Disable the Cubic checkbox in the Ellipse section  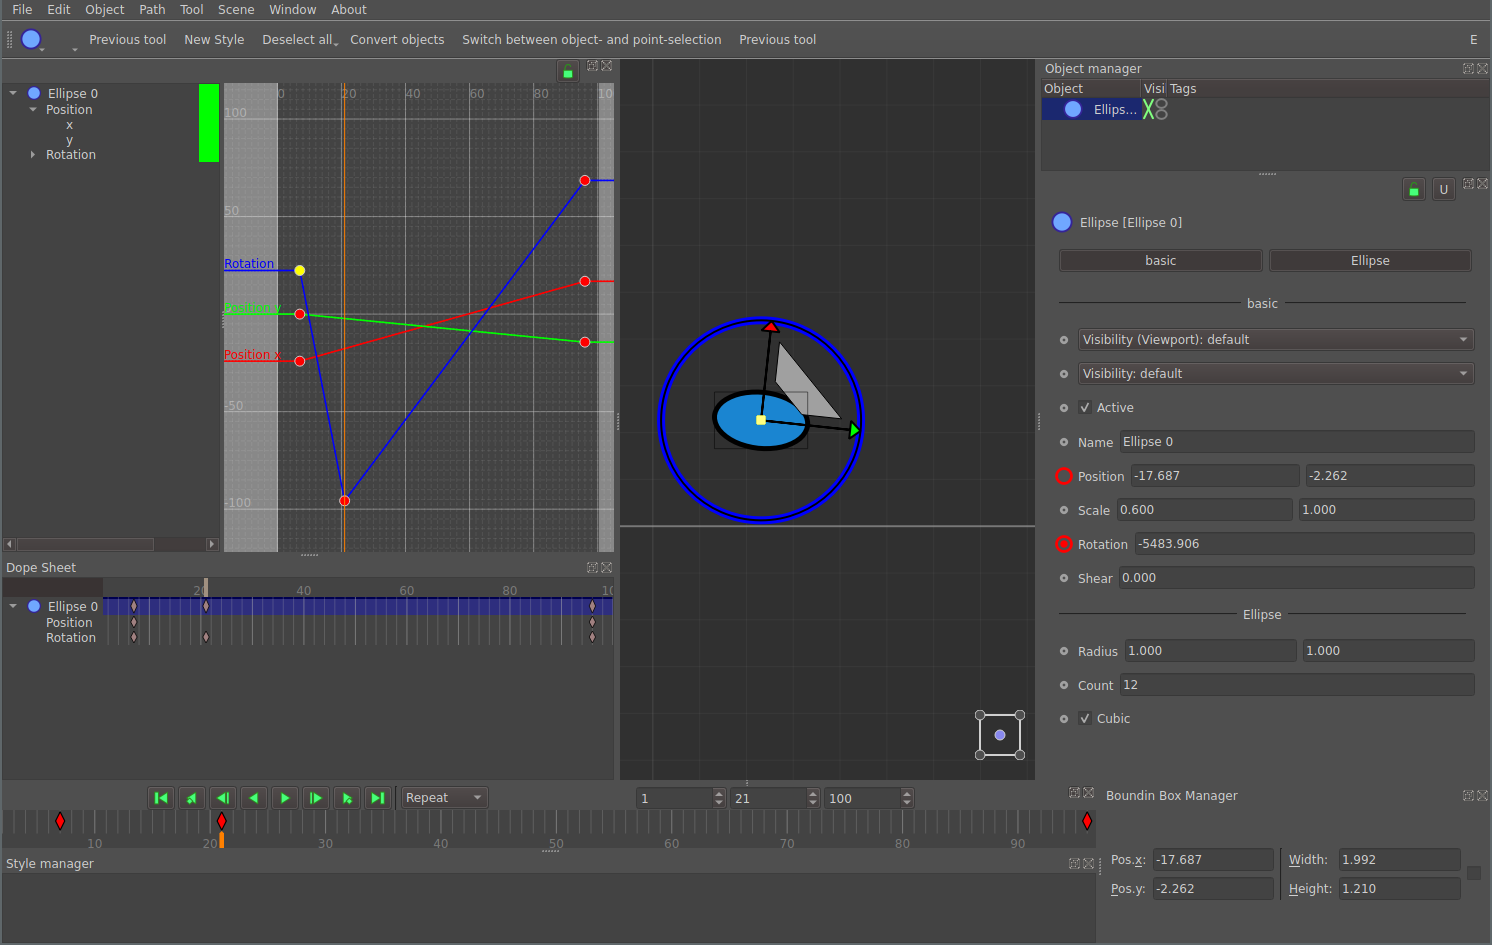click(1085, 718)
